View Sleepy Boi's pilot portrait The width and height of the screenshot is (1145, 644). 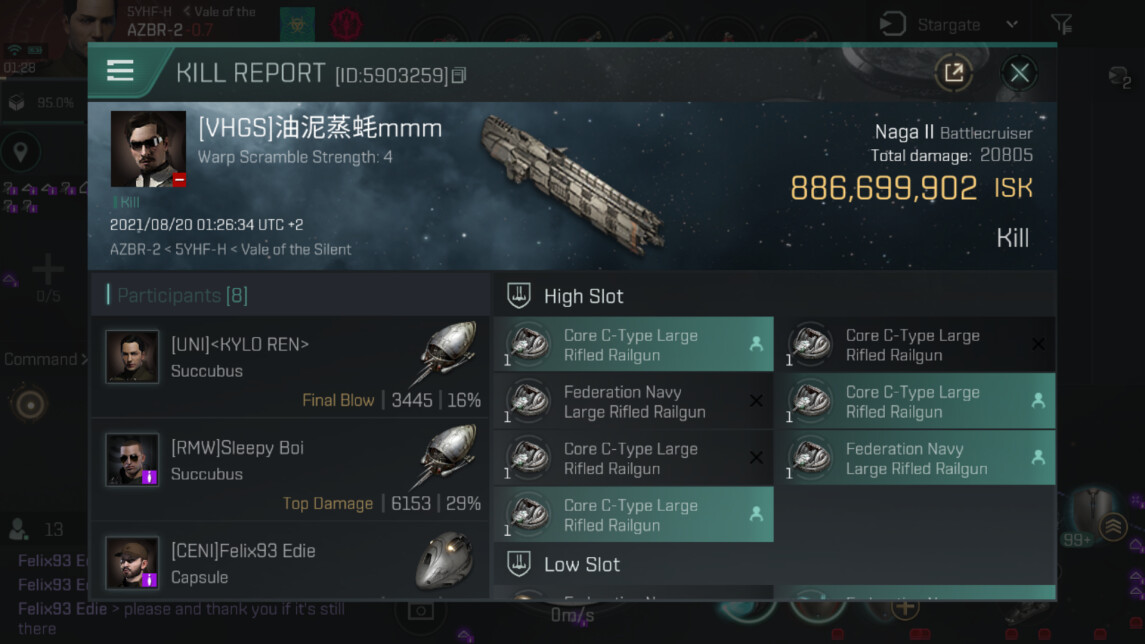[x=132, y=460]
